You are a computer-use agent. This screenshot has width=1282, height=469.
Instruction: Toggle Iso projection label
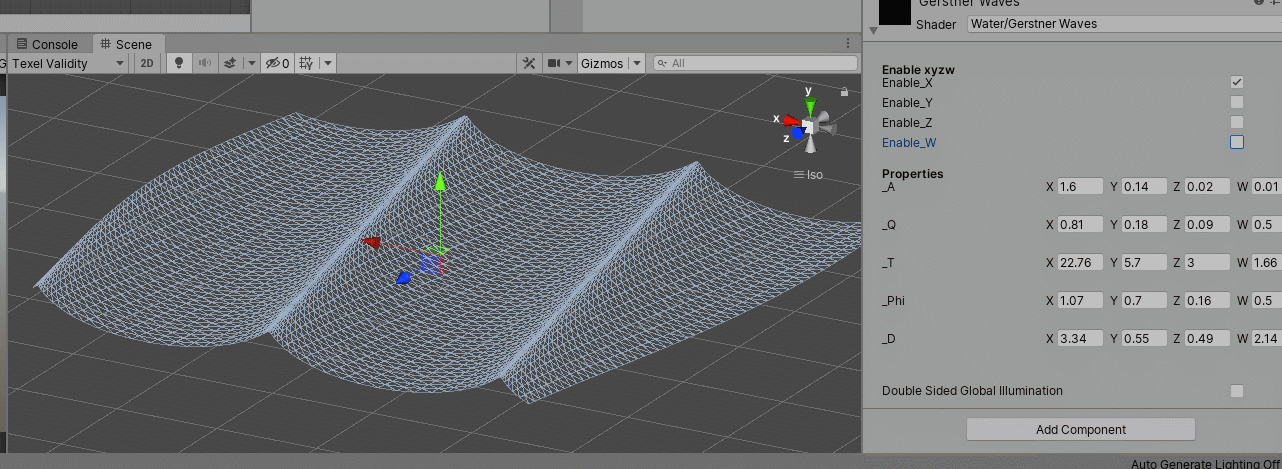click(809, 175)
